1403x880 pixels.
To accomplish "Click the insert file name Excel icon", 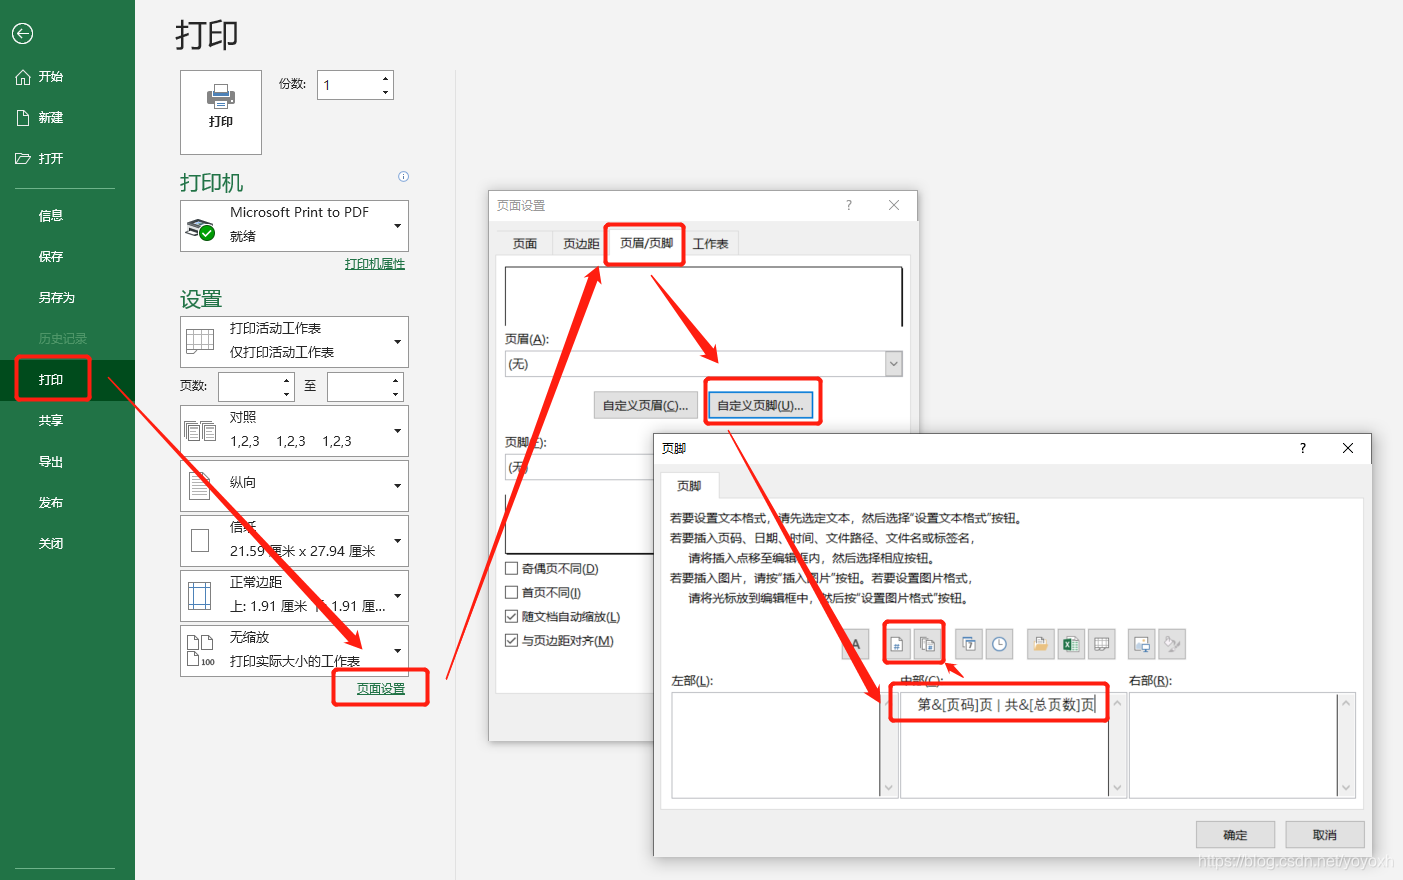I will [x=1071, y=644].
